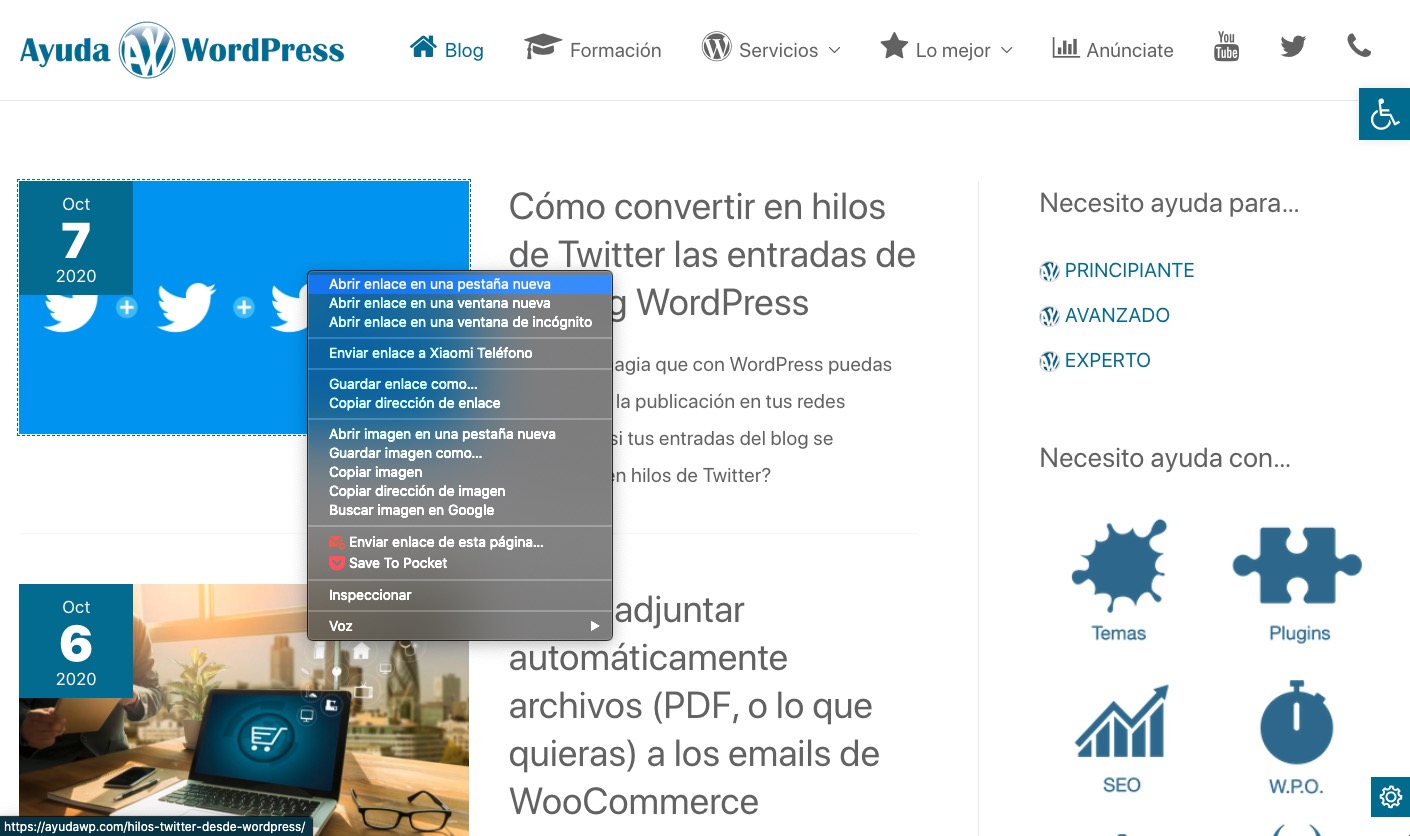This screenshot has height=836, width=1410.
Task: Open the PRINCIPIANTE help link
Action: click(1128, 271)
